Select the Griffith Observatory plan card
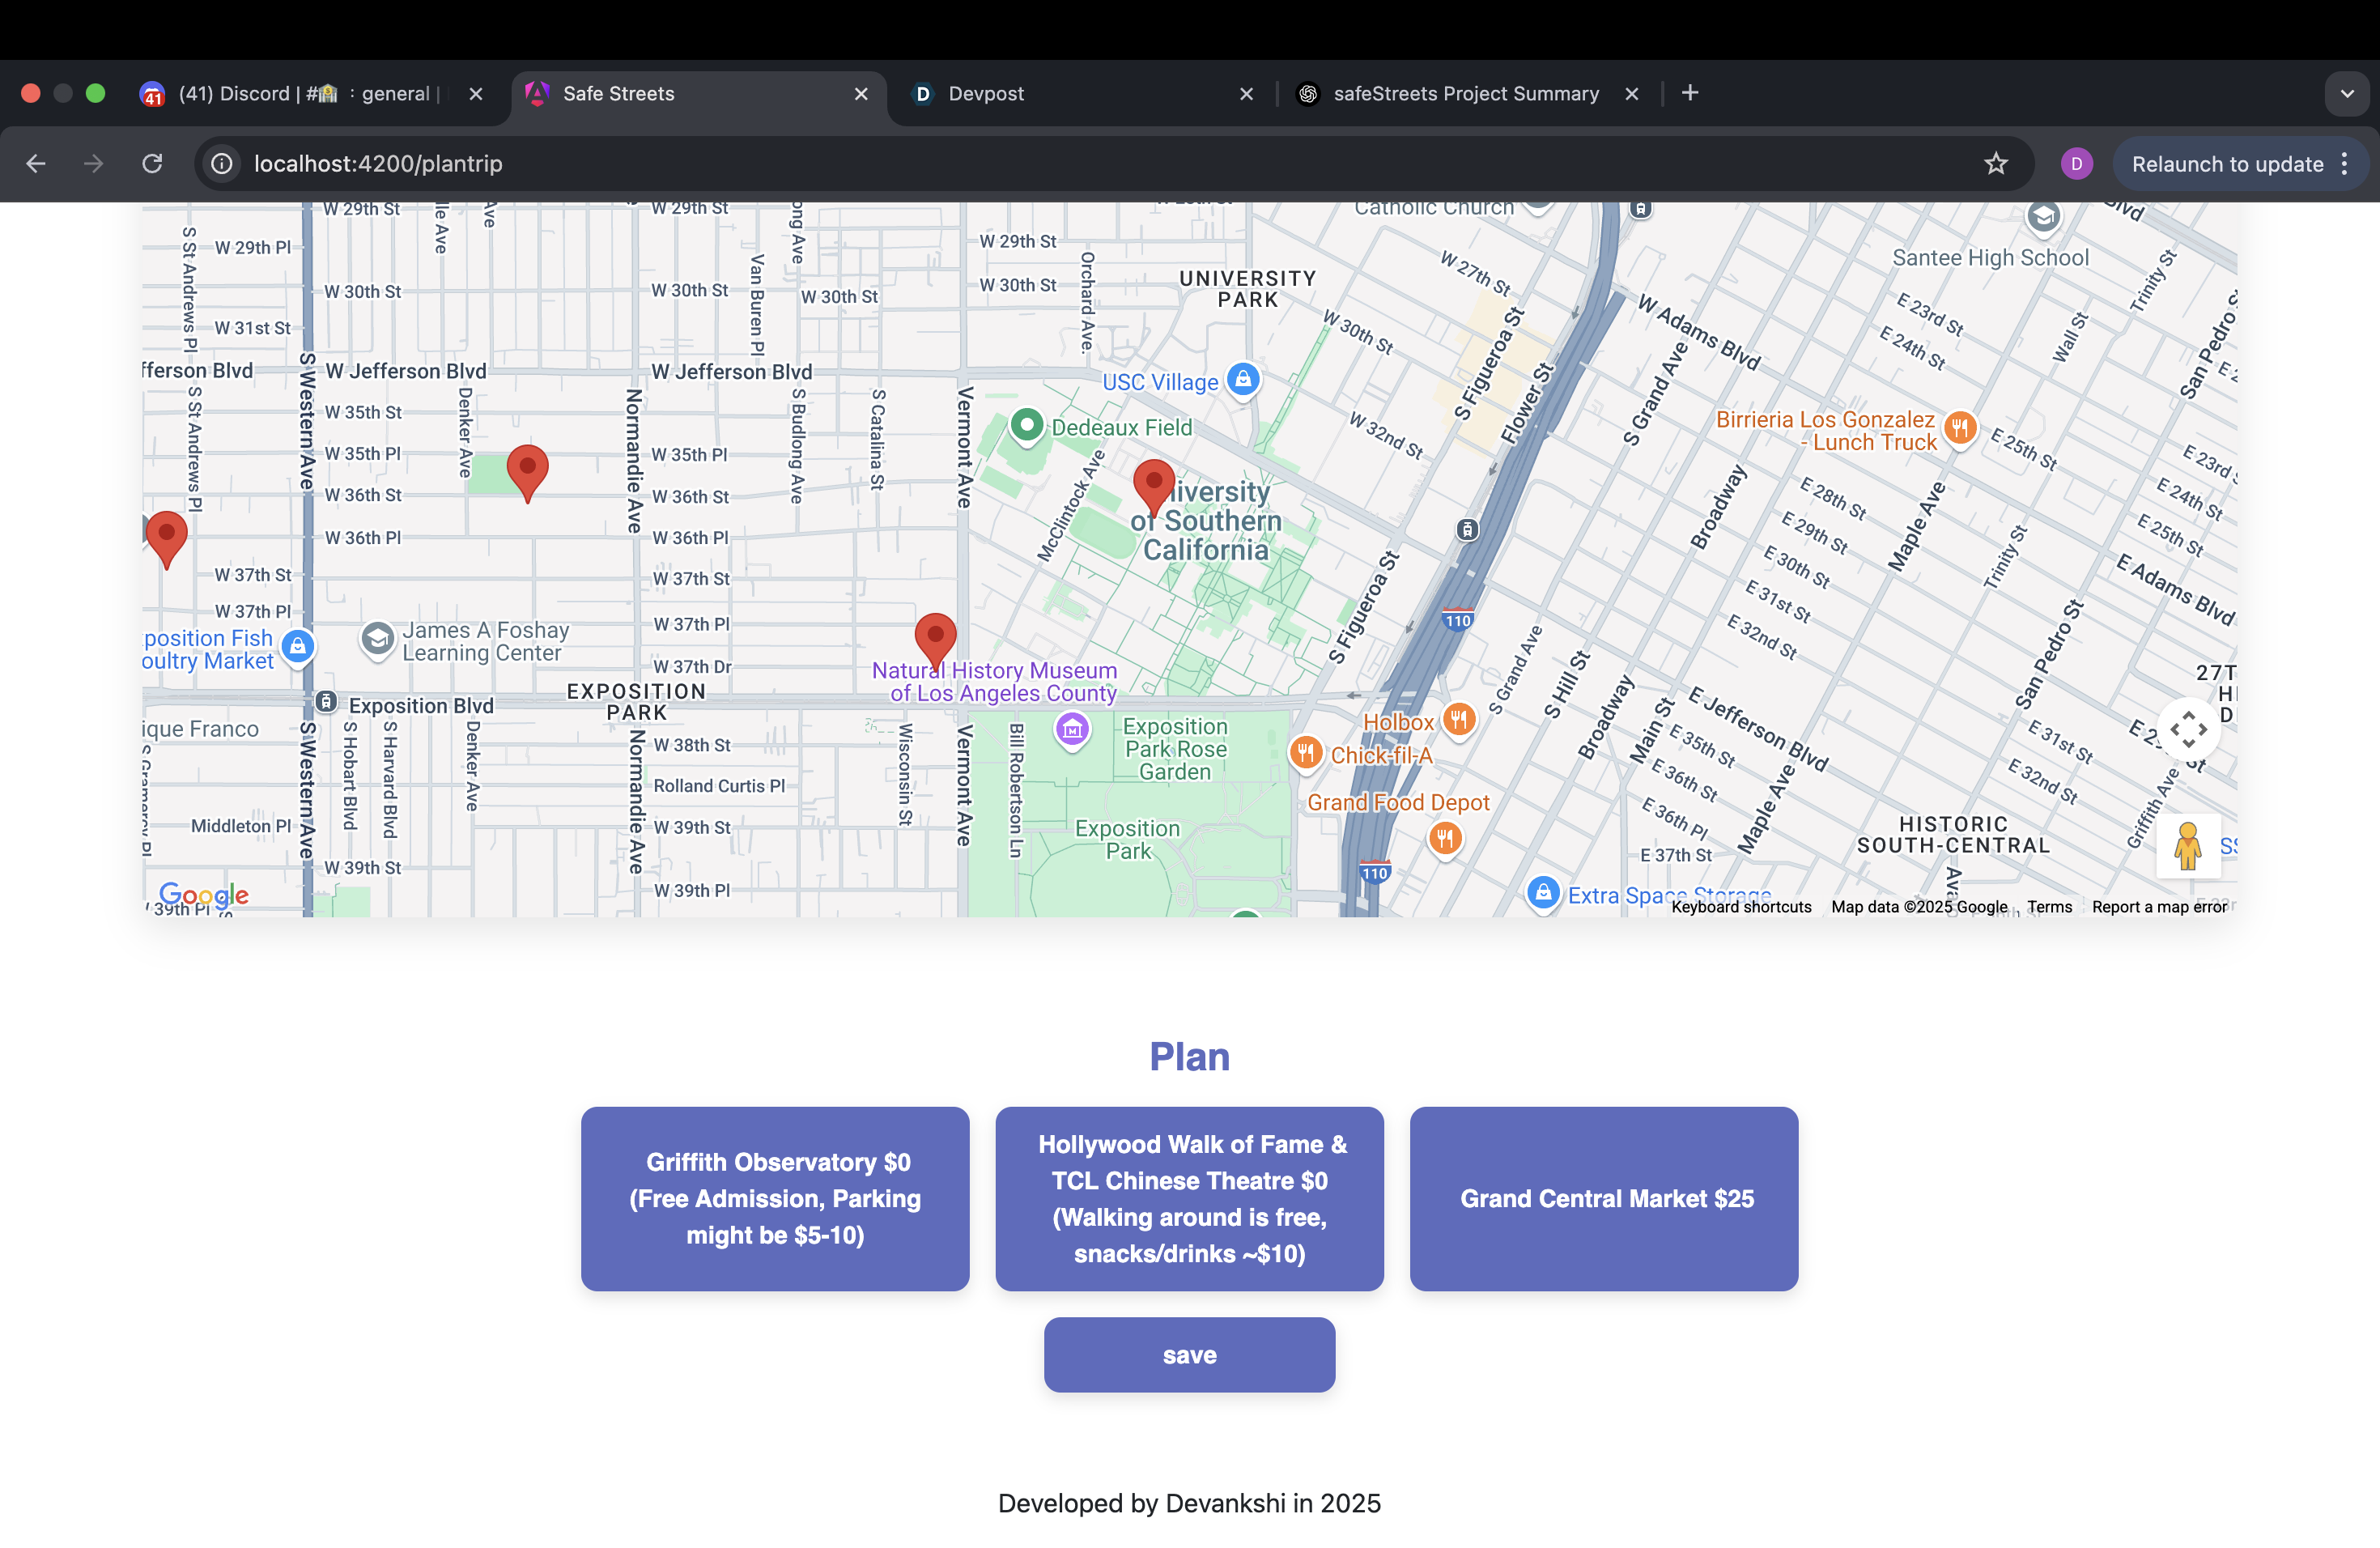Image resolution: width=2380 pixels, height=1548 pixels. [x=775, y=1198]
